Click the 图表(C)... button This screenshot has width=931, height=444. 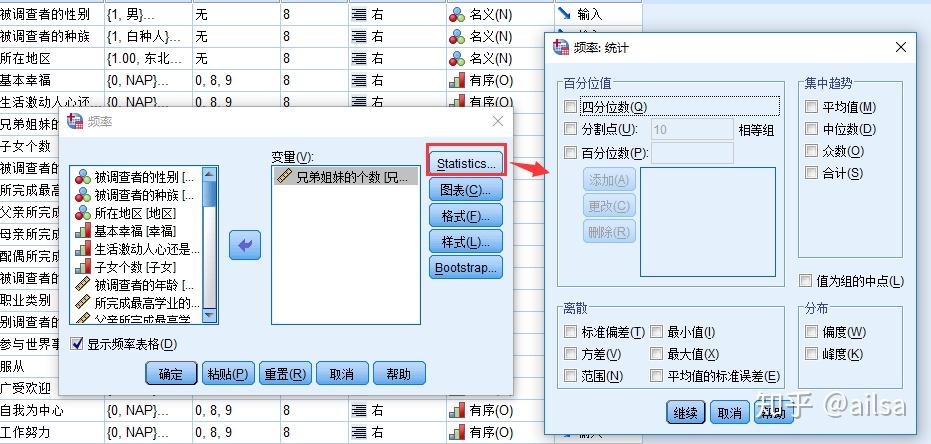click(466, 189)
